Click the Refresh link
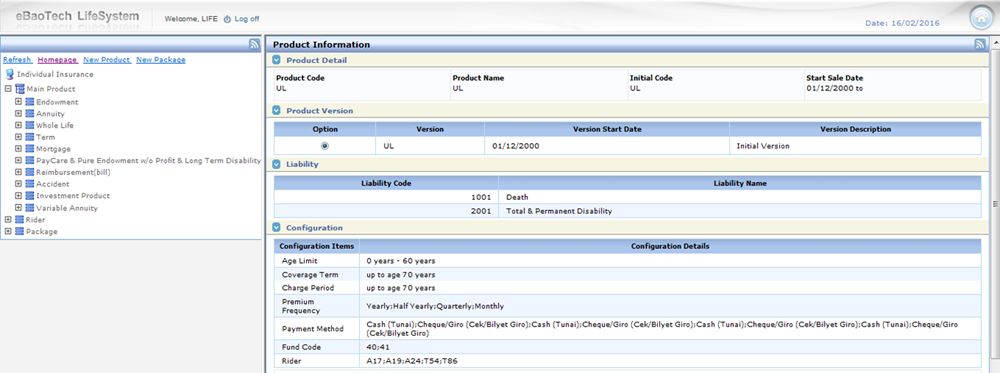The height and width of the screenshot is (373, 1000). (17, 60)
